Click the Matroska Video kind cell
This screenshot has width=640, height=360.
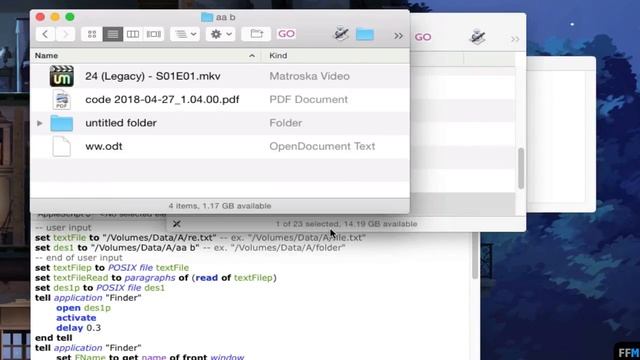[x=309, y=76]
